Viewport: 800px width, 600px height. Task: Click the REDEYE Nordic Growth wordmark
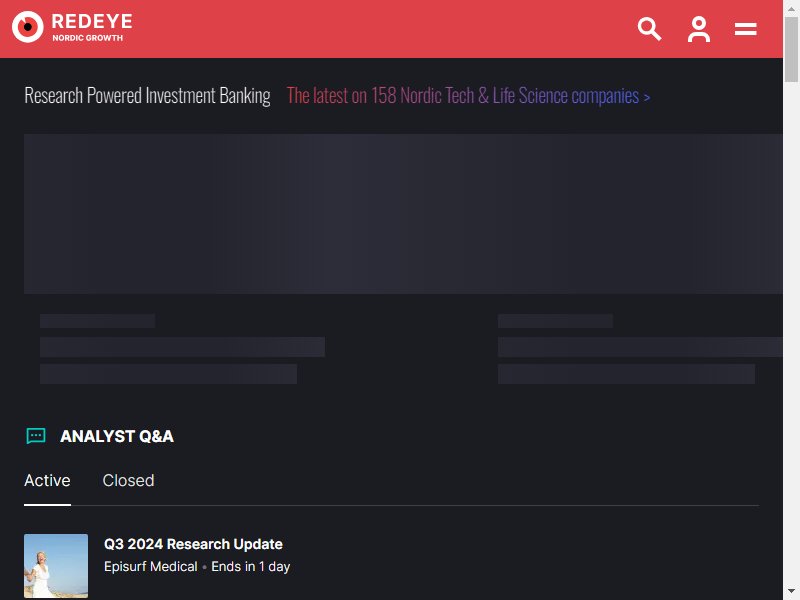[92, 27]
